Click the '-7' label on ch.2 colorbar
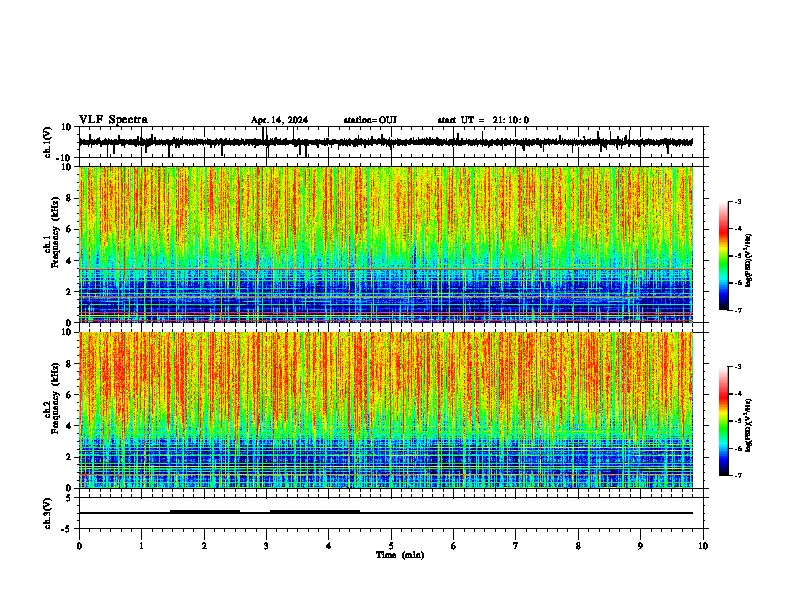Screen dimensions: 792x612 738,475
